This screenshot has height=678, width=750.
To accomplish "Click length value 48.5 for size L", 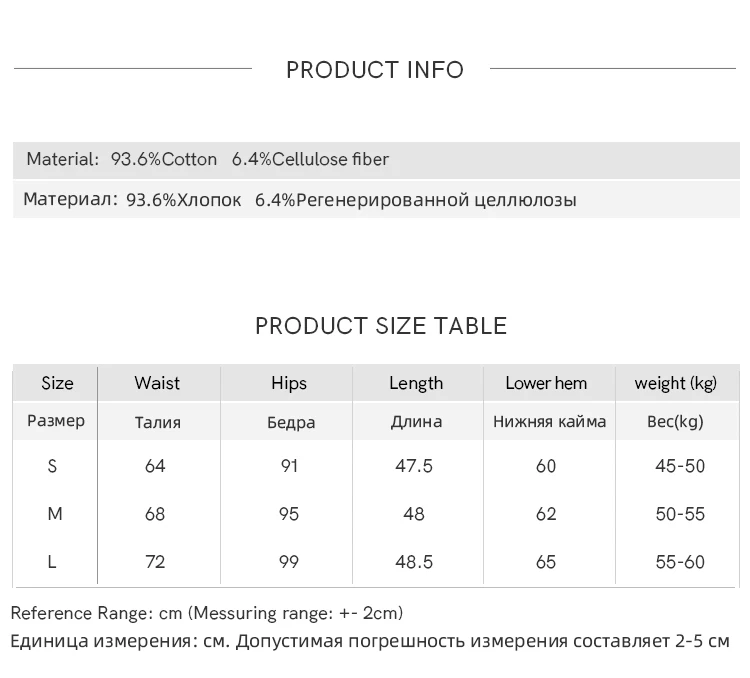I will coord(414,562).
